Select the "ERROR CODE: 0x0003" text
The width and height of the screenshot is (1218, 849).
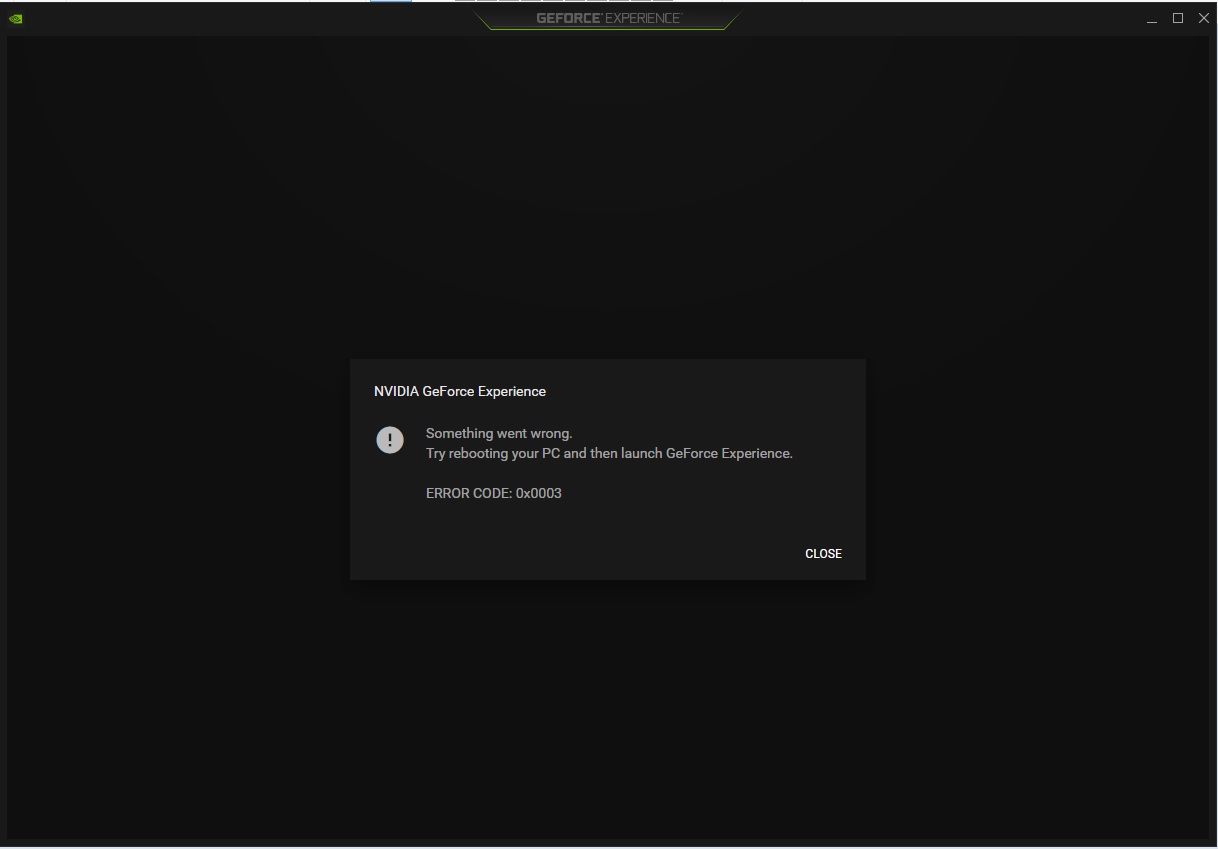tap(494, 493)
